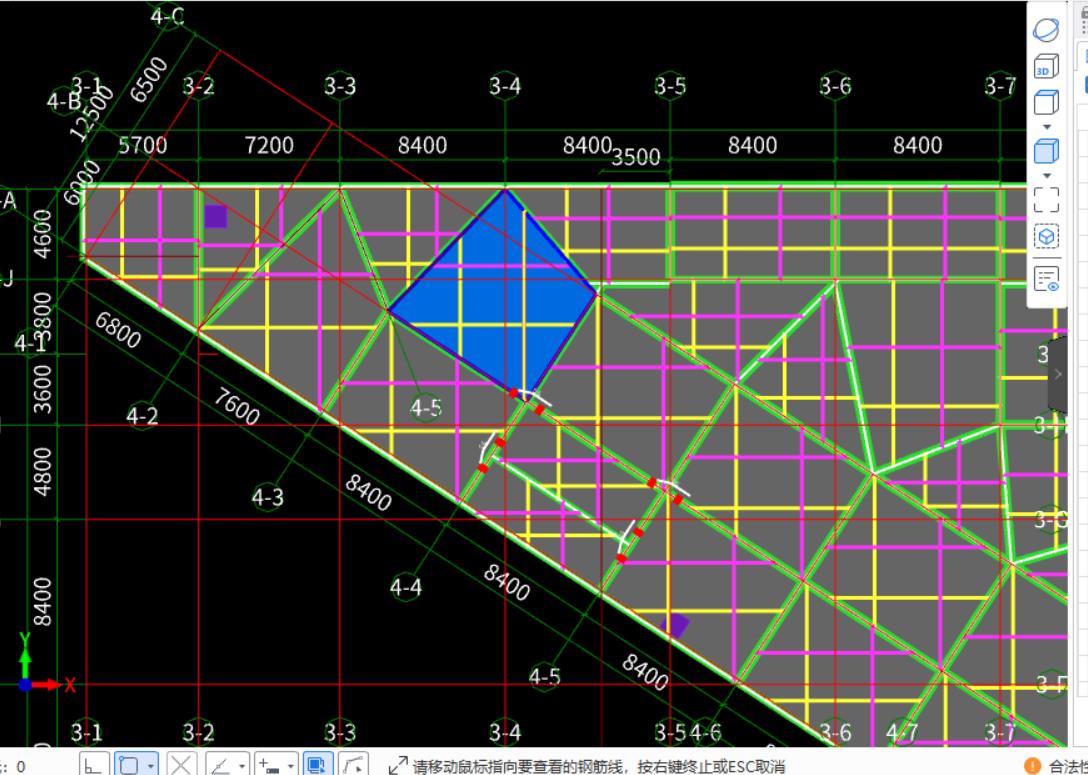Toggle the X intersection snap icon
The height and width of the screenshot is (775, 1088).
pos(180,765)
